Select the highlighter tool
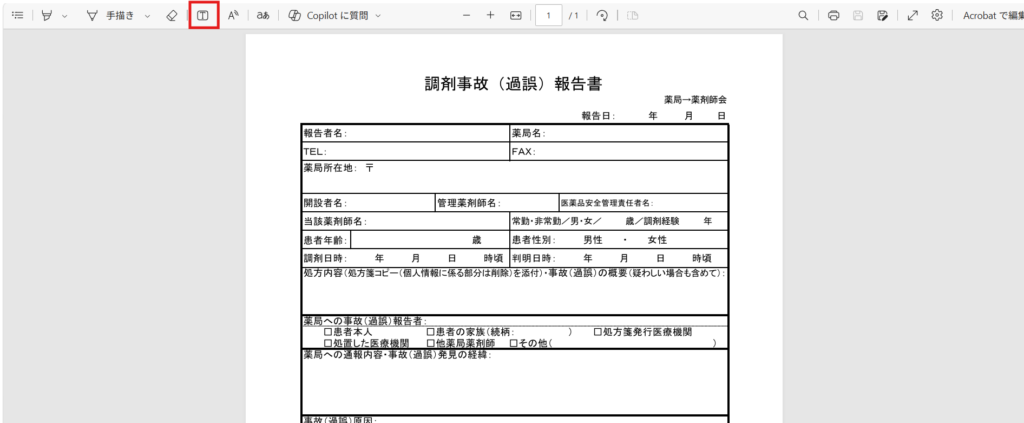The width and height of the screenshot is (1024, 423). click(46, 16)
